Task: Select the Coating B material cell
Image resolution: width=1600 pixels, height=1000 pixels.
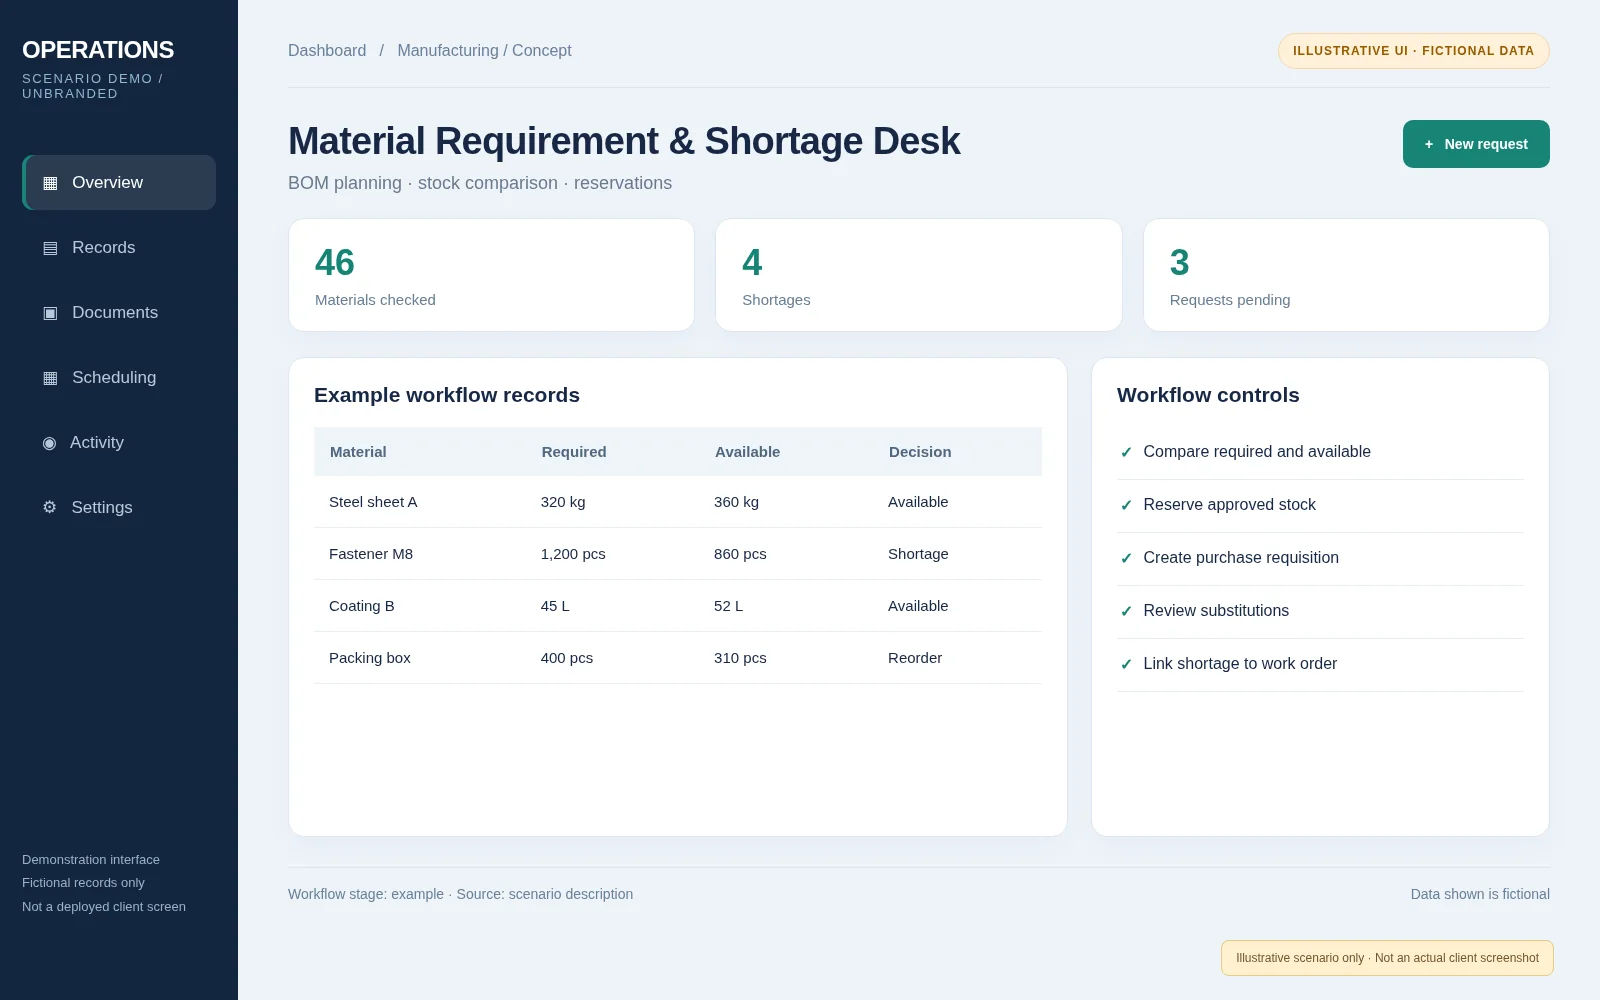Action: pyautogui.click(x=362, y=606)
